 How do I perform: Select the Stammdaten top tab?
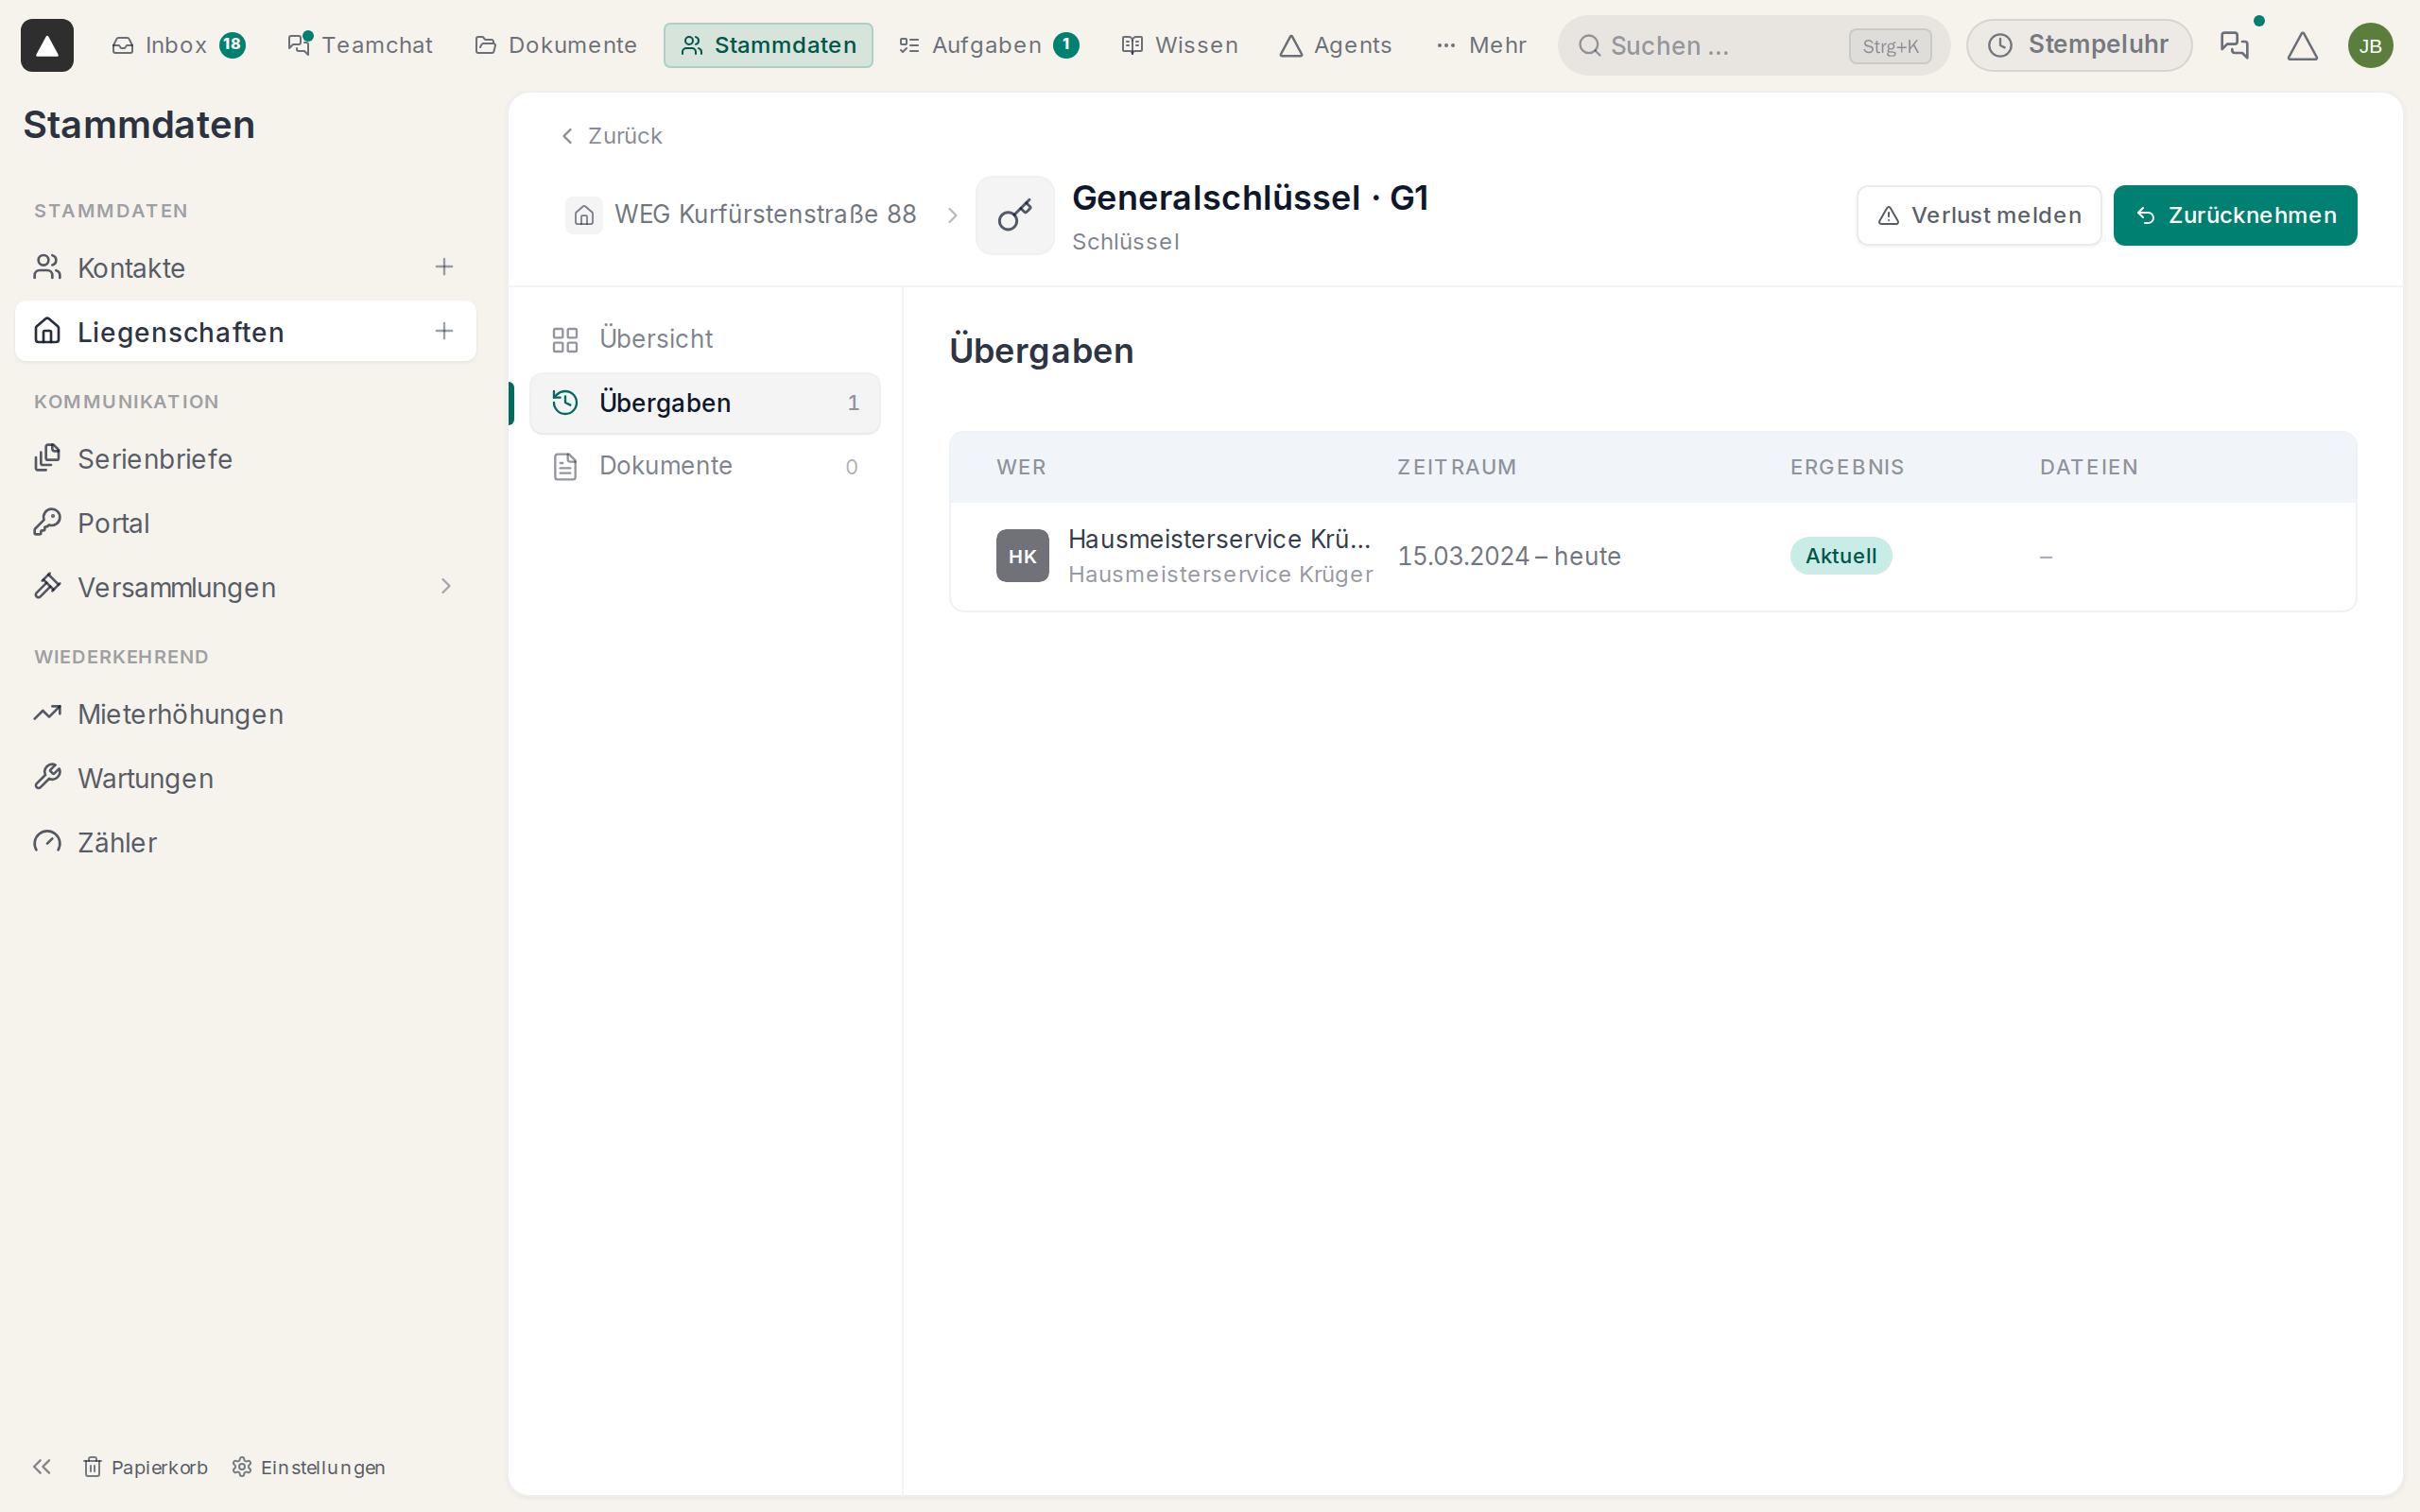(768, 45)
